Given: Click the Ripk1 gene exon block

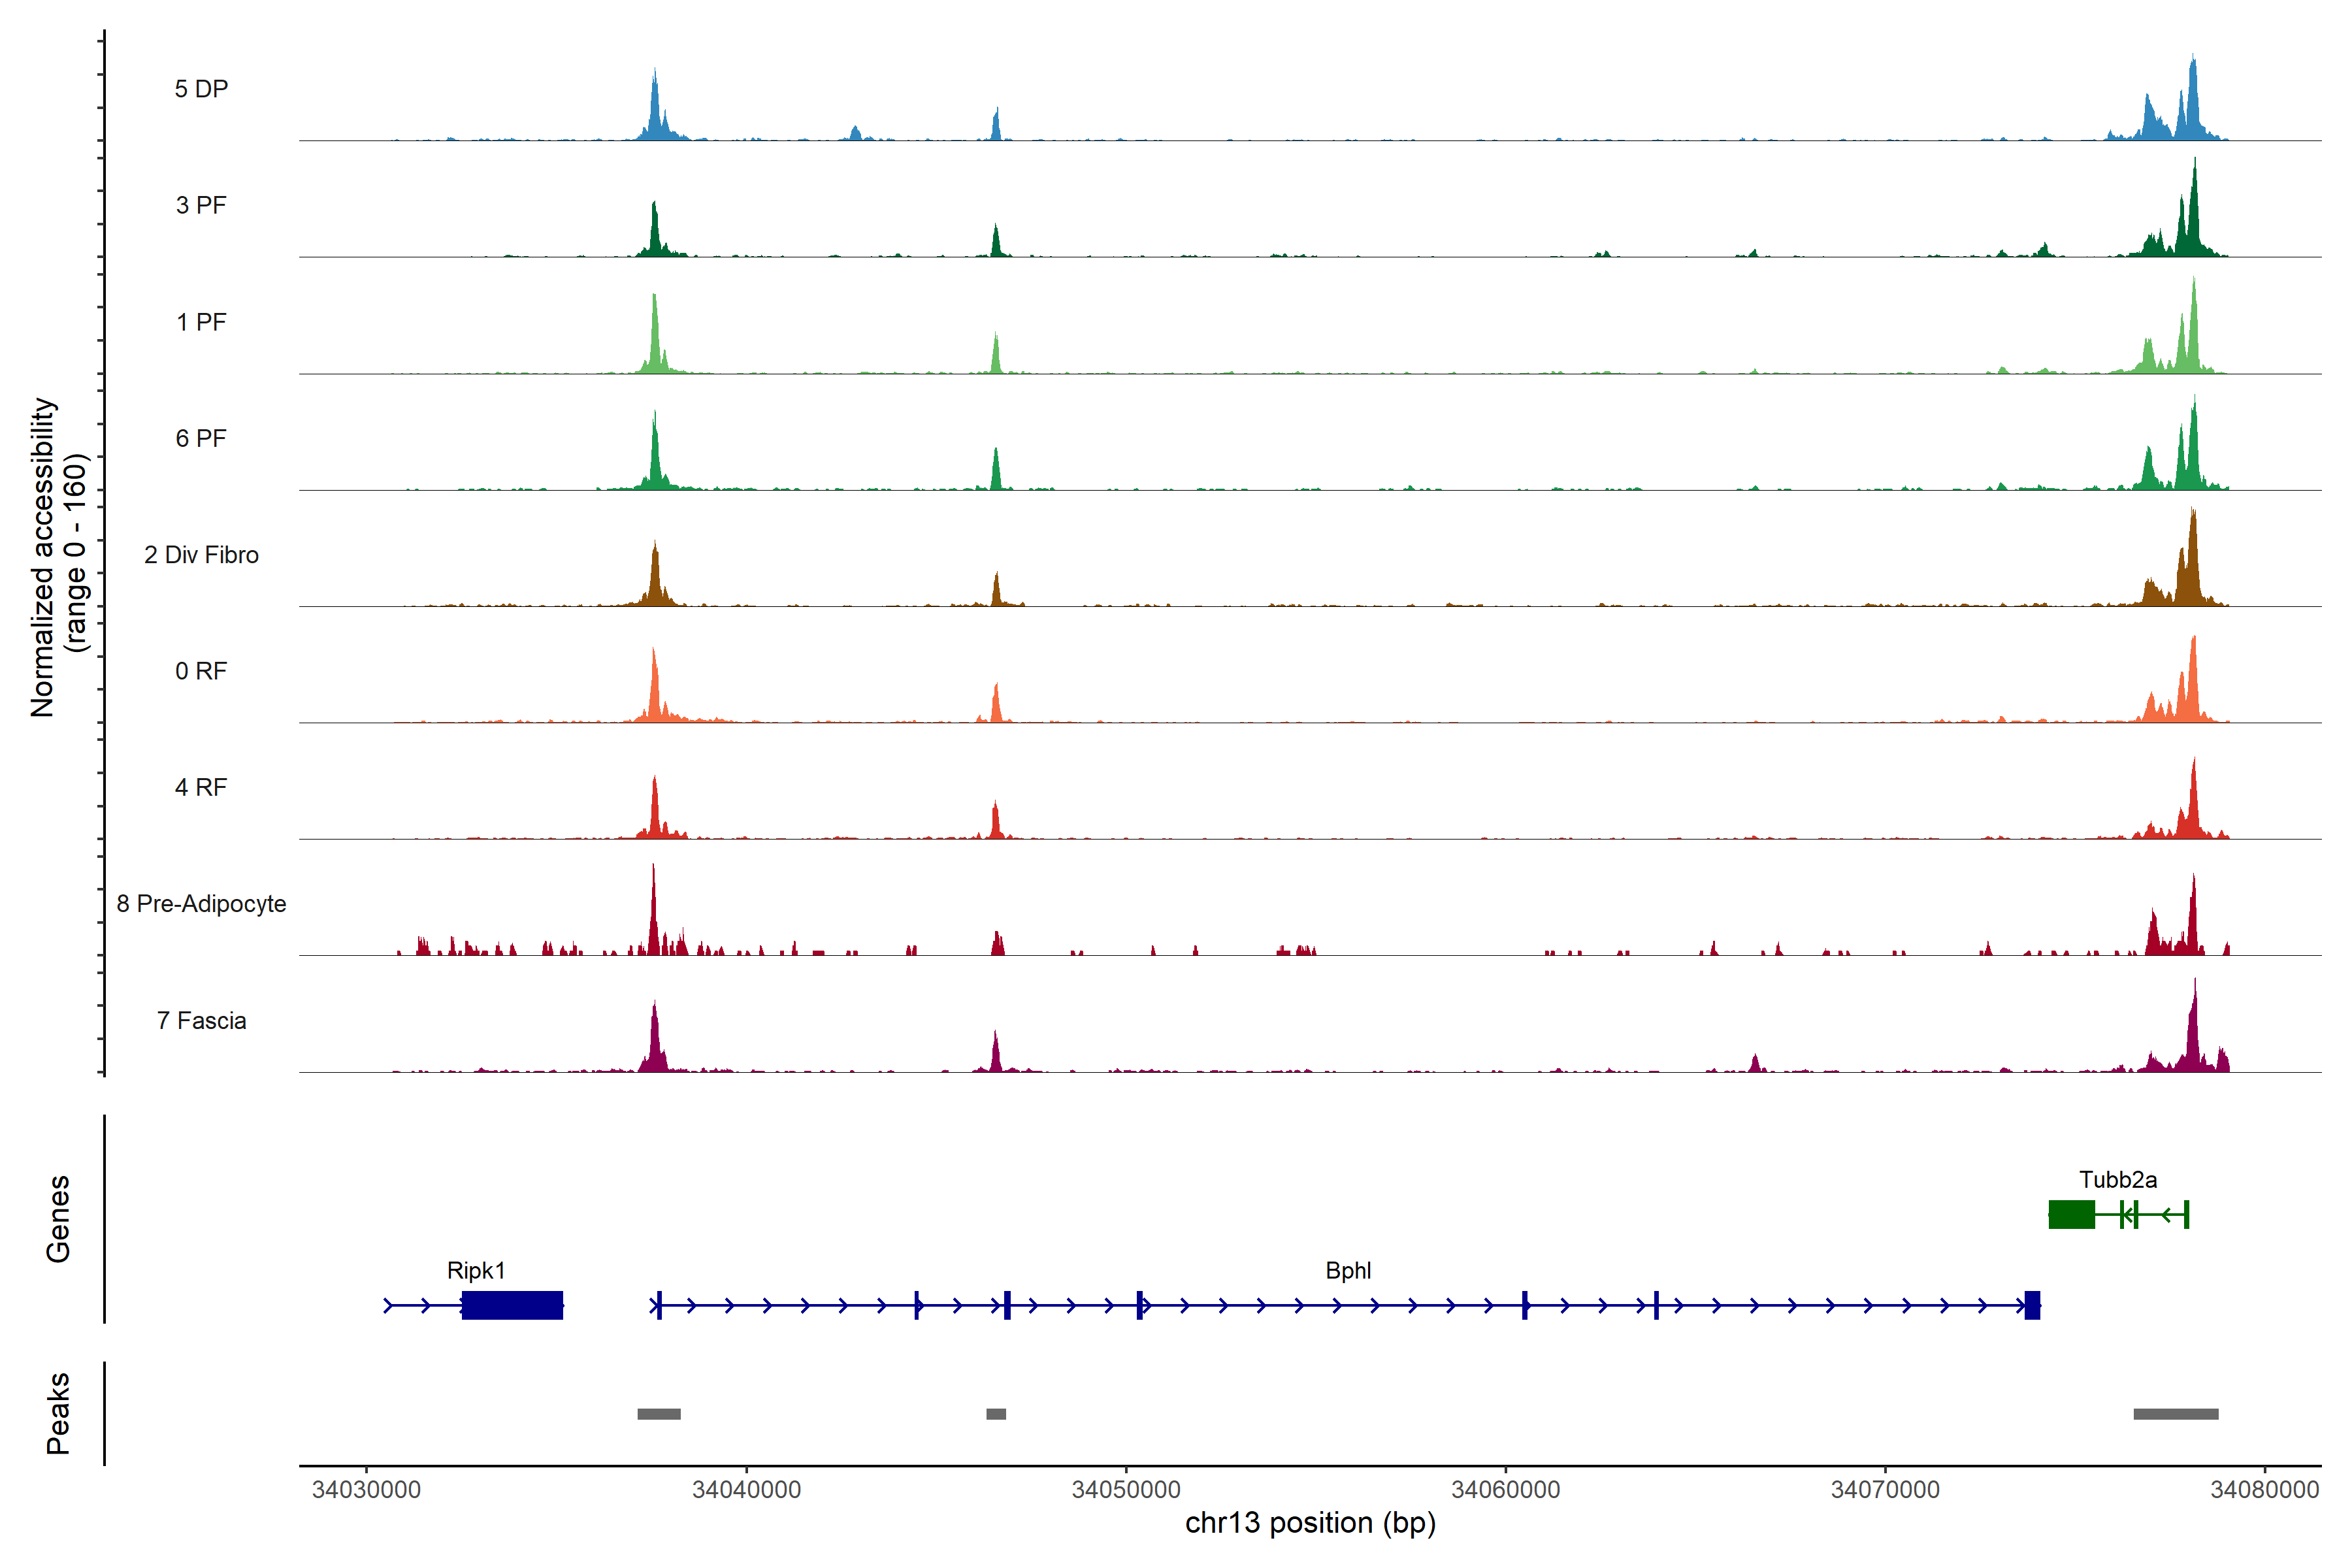Looking at the screenshot, I should (512, 1305).
